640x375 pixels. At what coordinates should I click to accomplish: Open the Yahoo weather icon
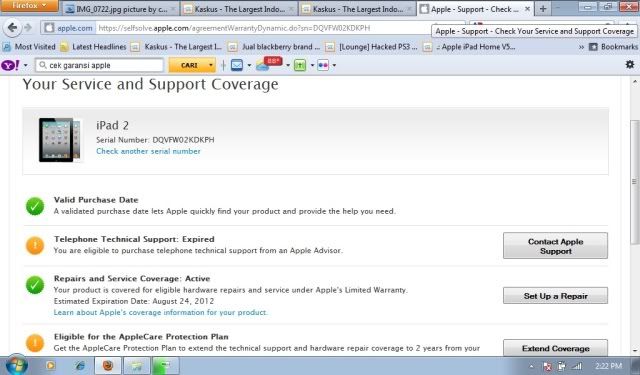[269, 64]
